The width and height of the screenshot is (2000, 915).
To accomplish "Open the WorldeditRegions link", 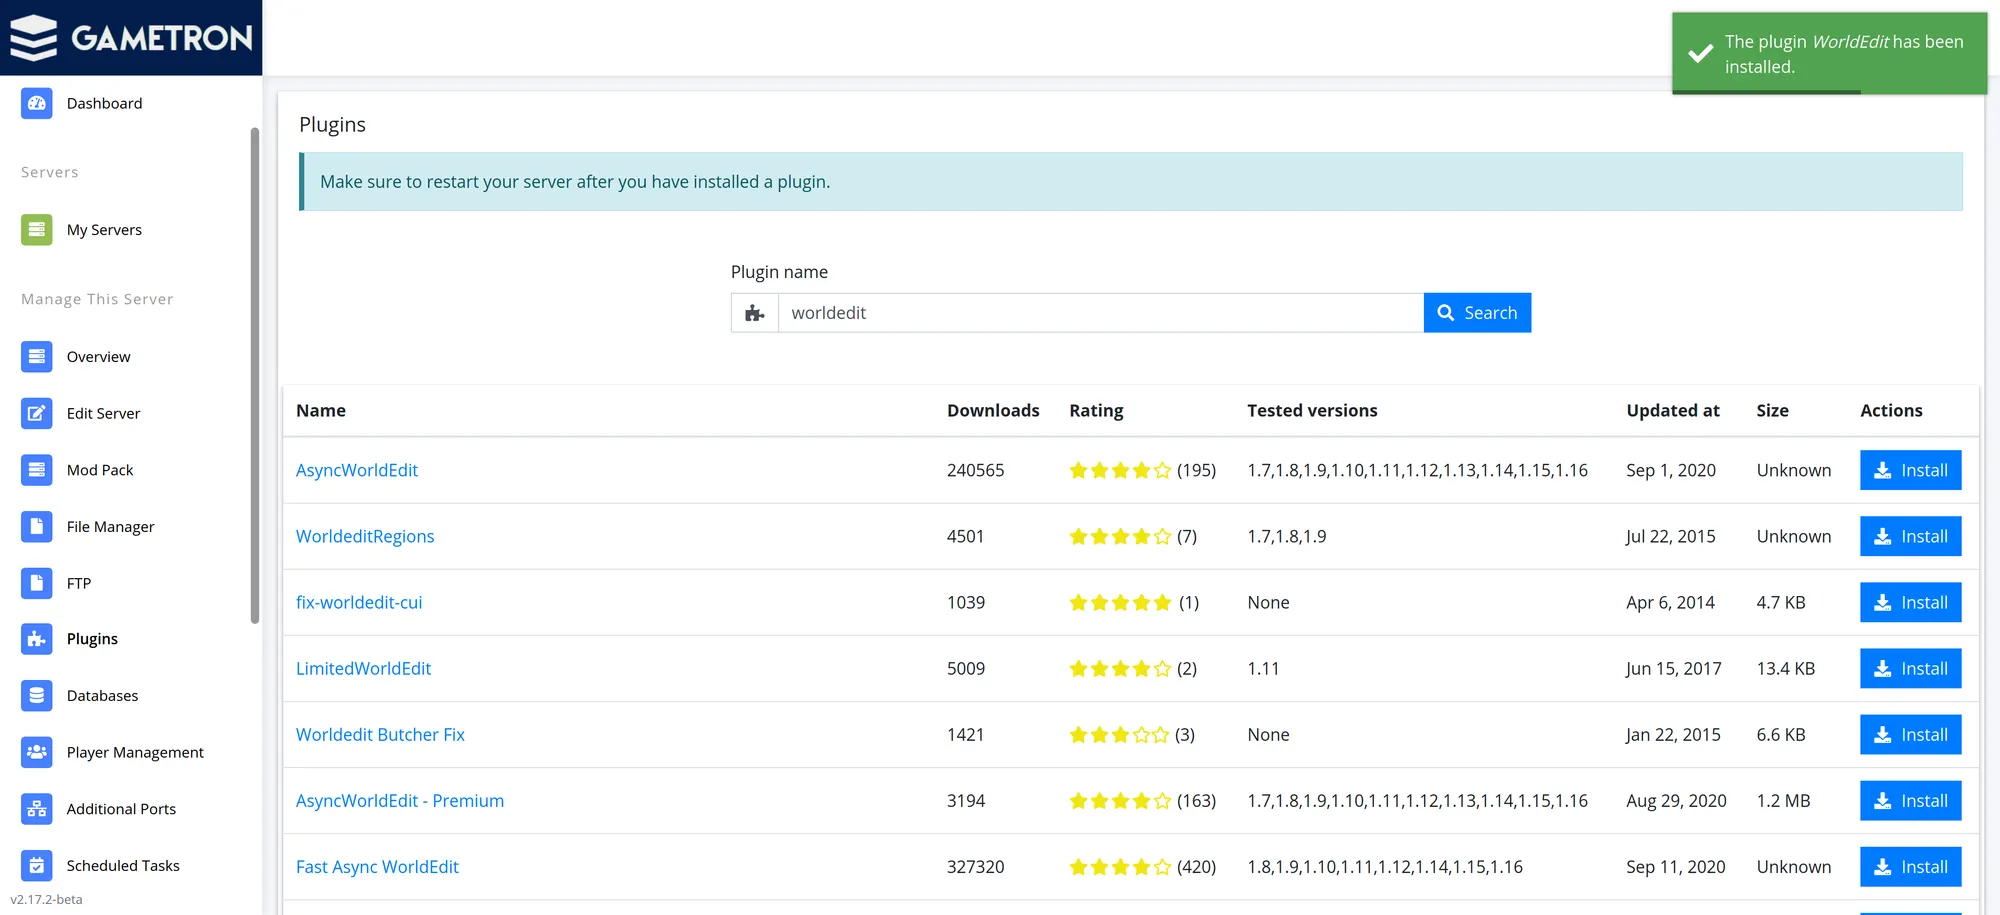I will 365,536.
